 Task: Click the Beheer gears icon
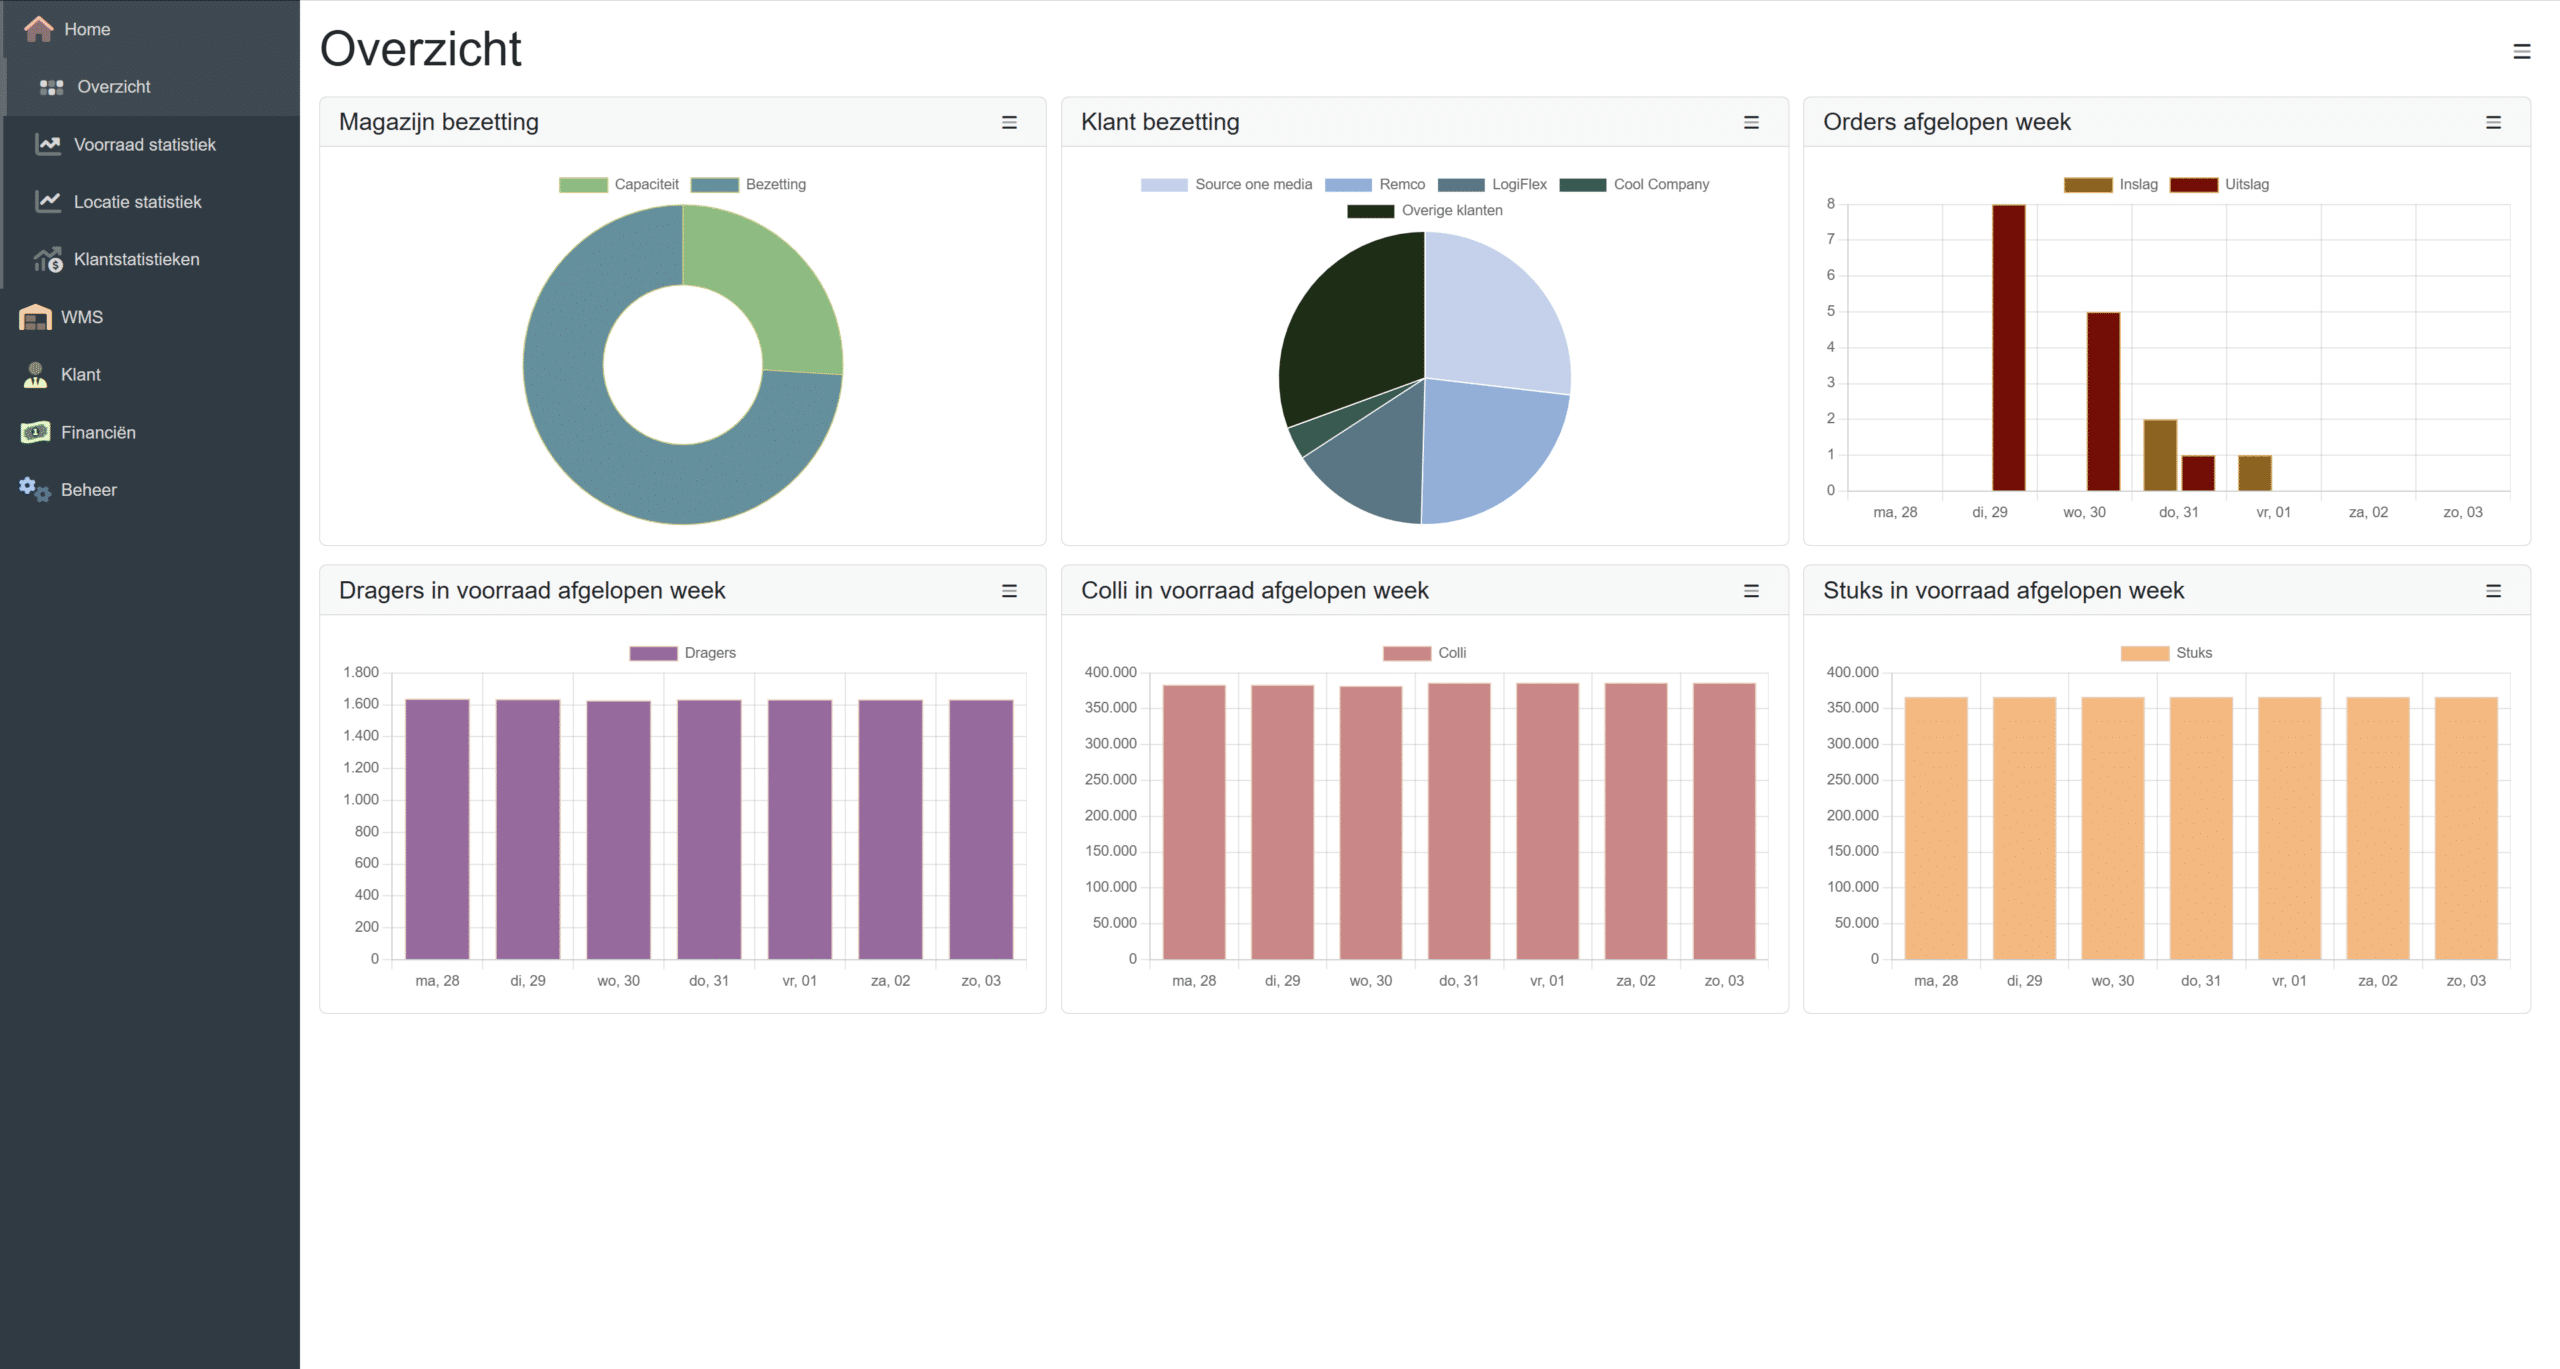pos(35,490)
